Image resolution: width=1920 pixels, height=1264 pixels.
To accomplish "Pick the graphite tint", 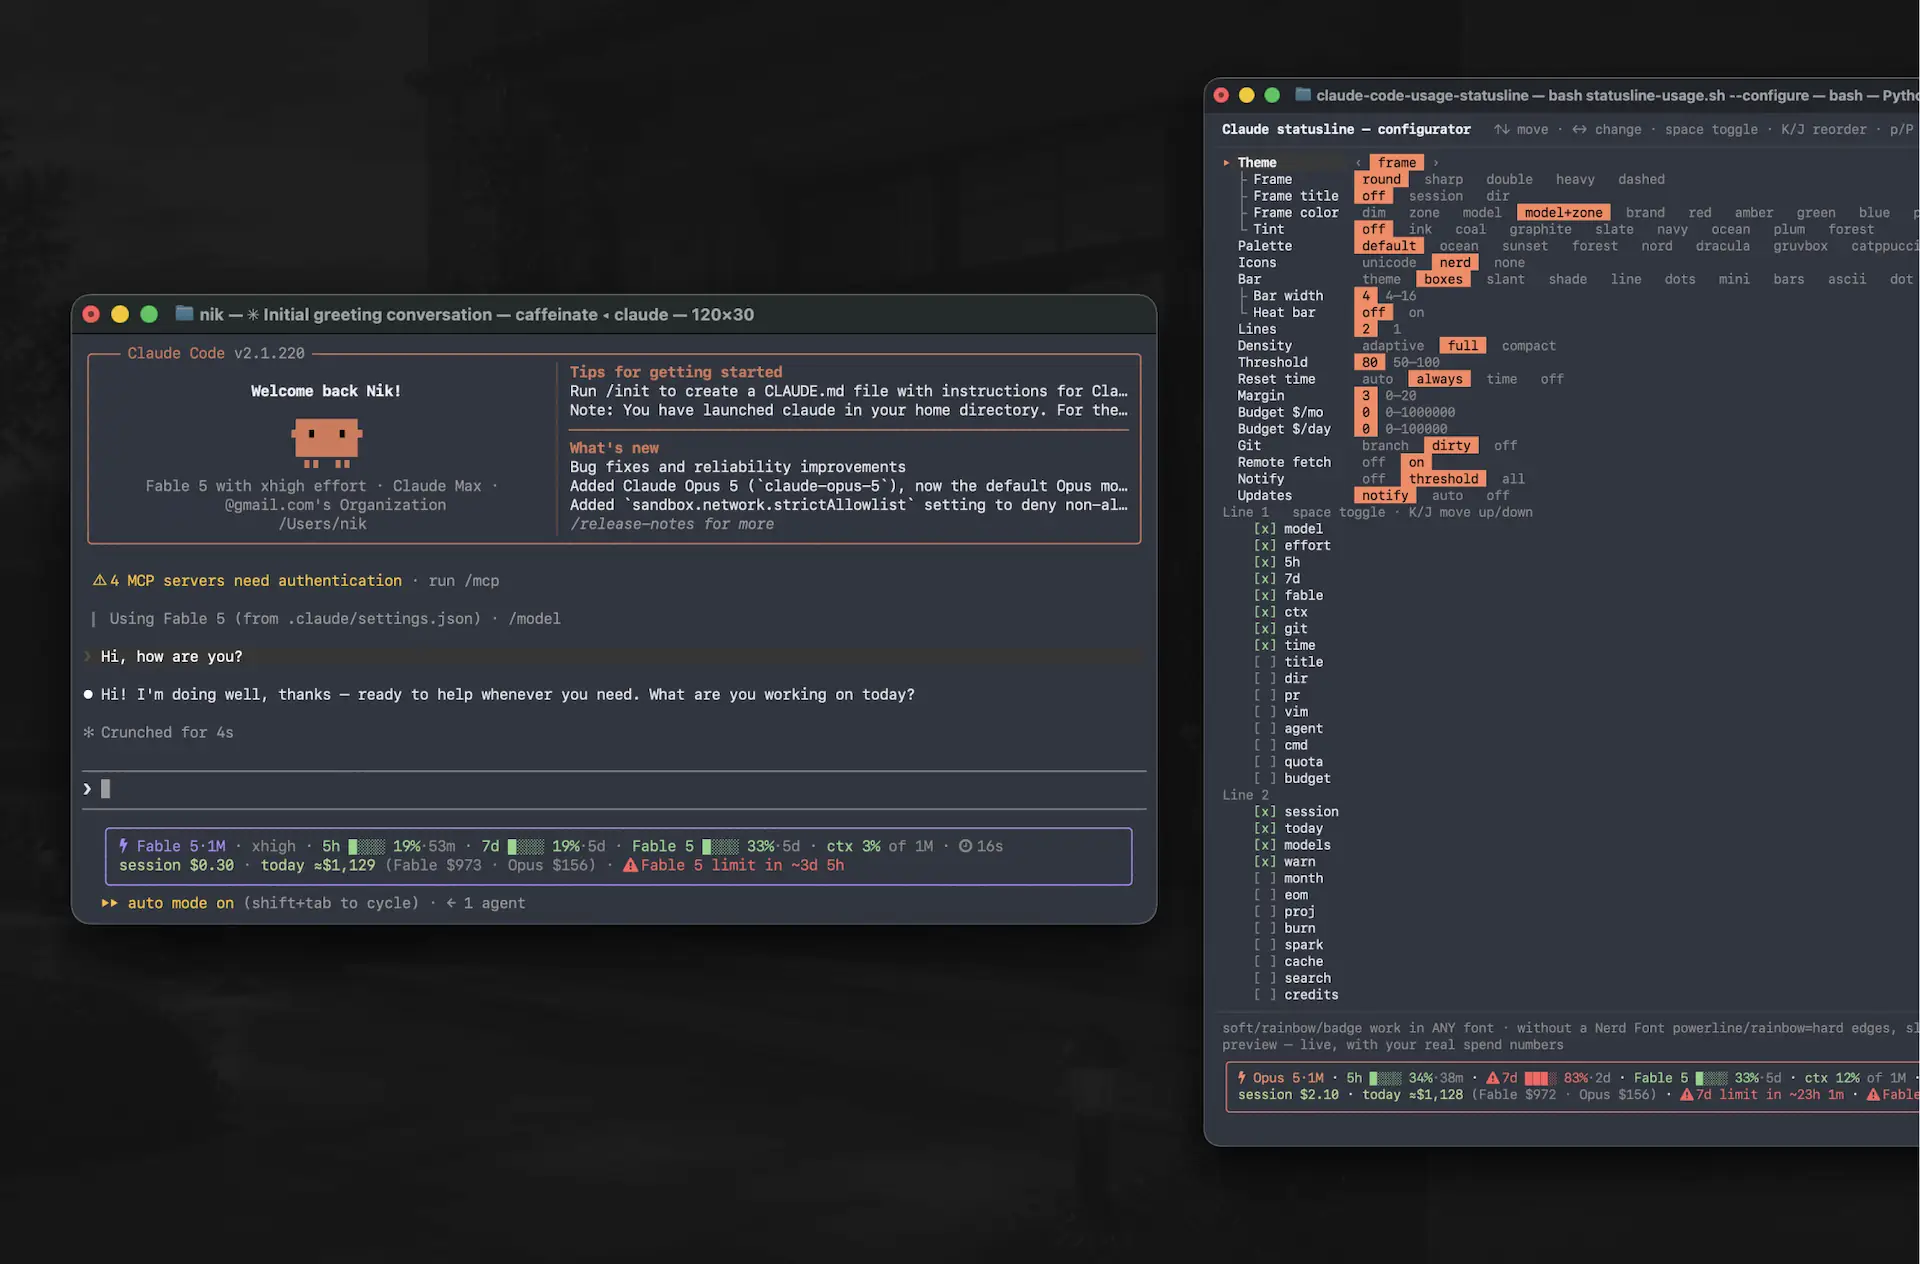I will [1541, 230].
